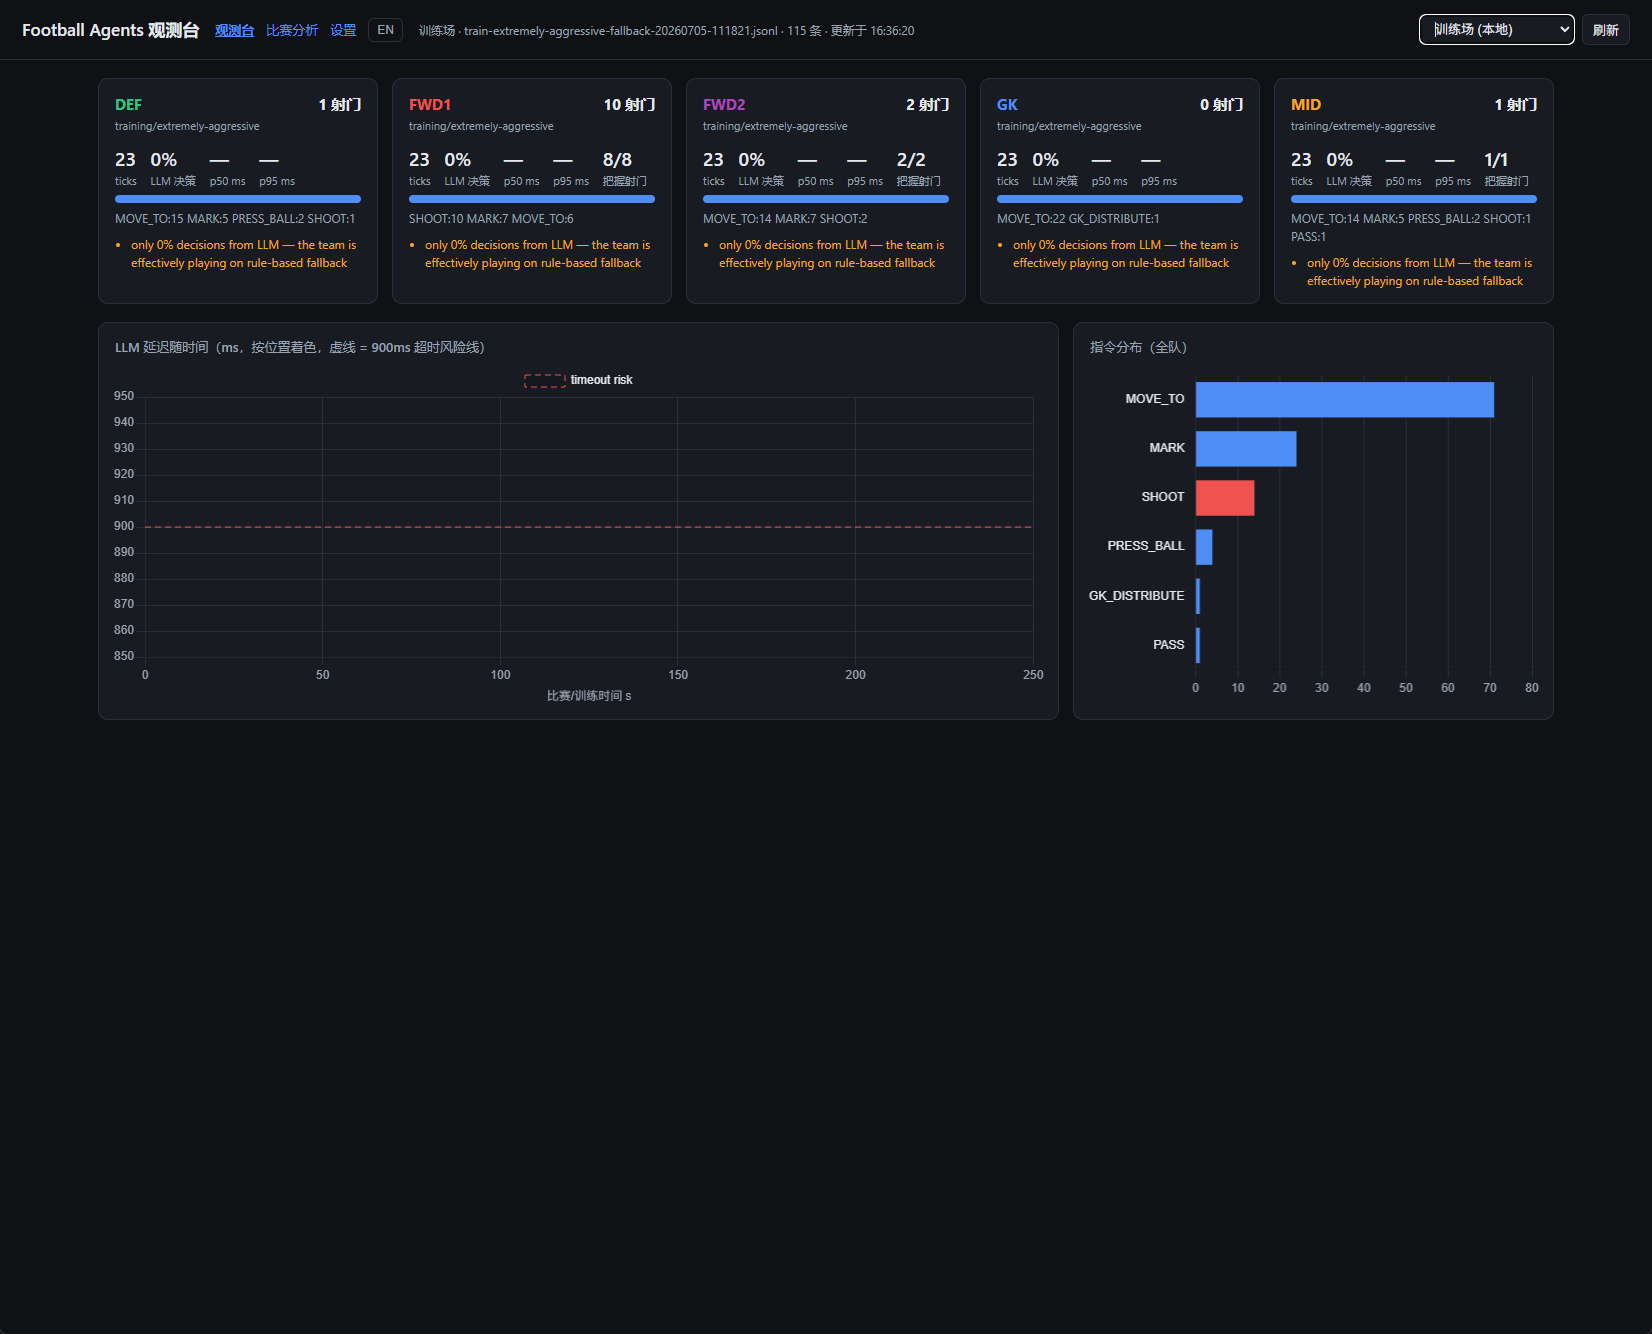
Task: Click the MID LLM fallback warning
Action: [x=1419, y=272]
